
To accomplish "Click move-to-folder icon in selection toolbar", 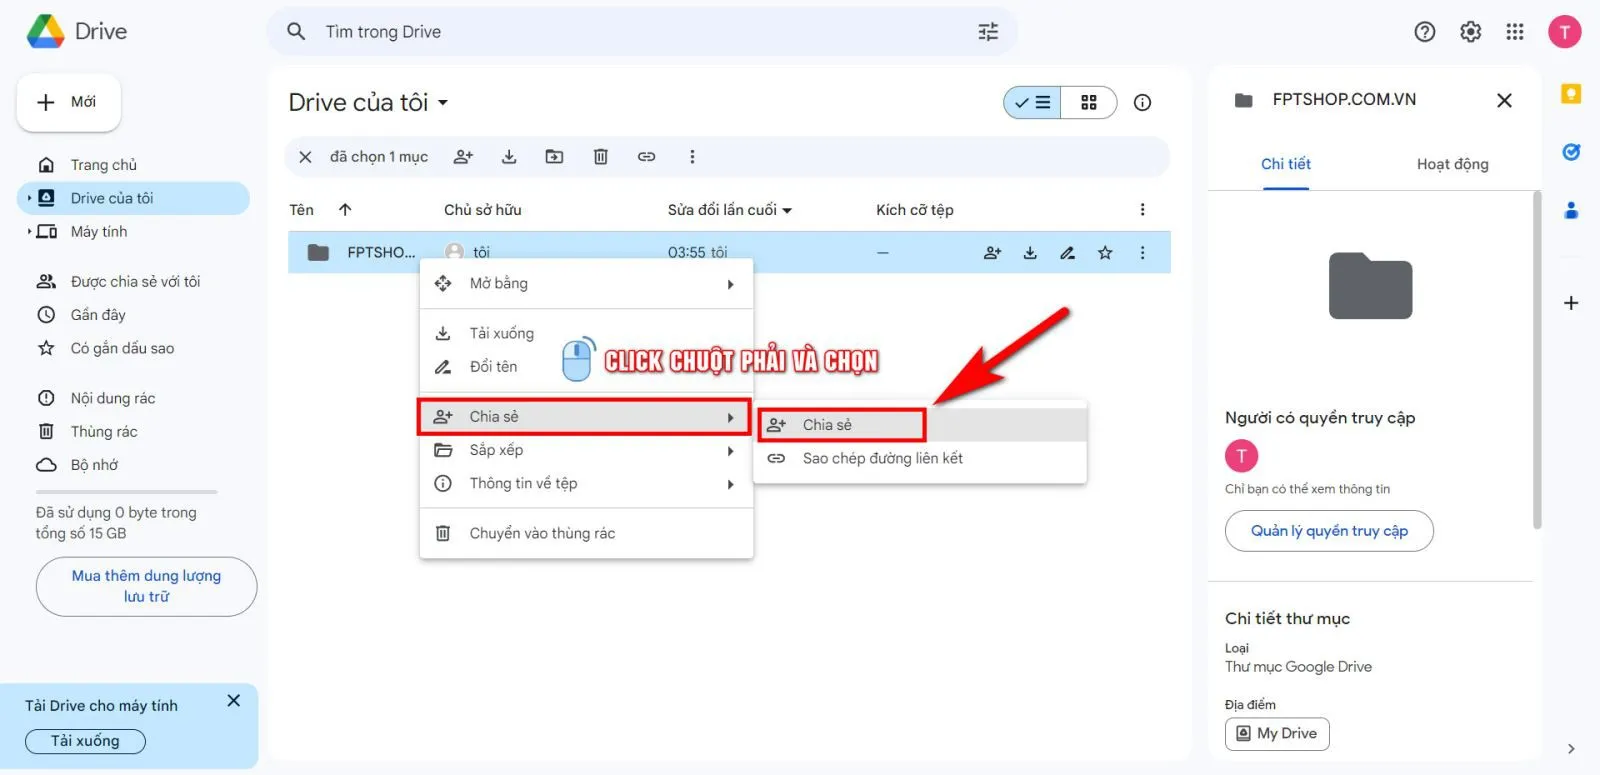I will [x=554, y=157].
